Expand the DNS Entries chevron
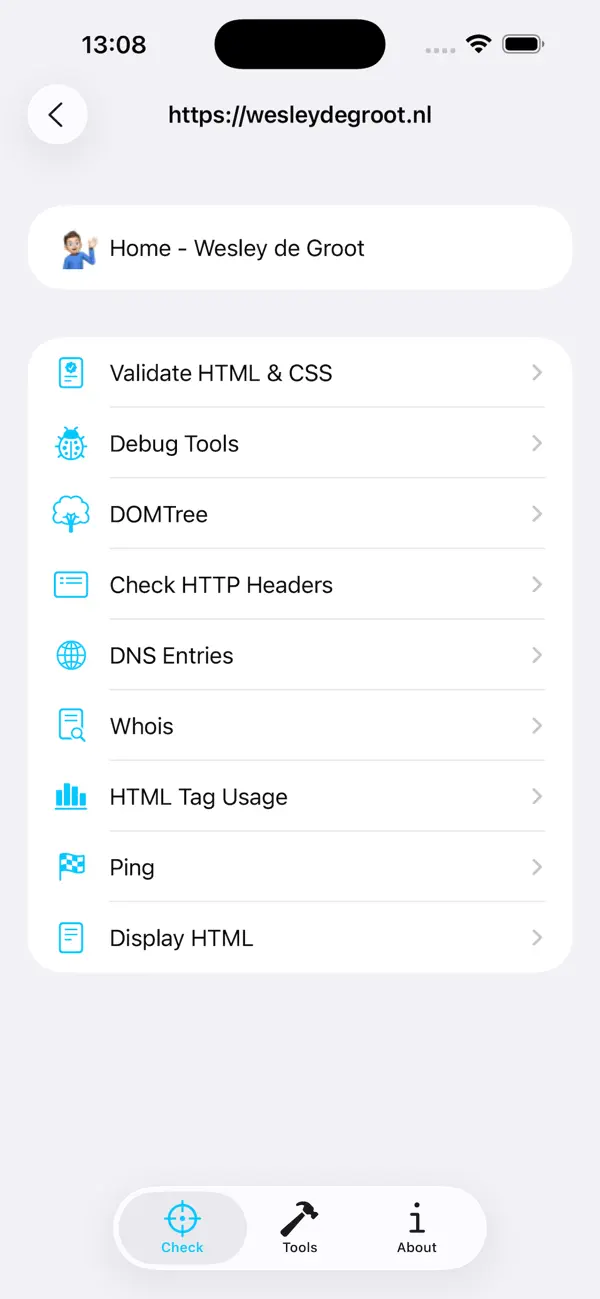This screenshot has width=600, height=1299. pyautogui.click(x=537, y=655)
